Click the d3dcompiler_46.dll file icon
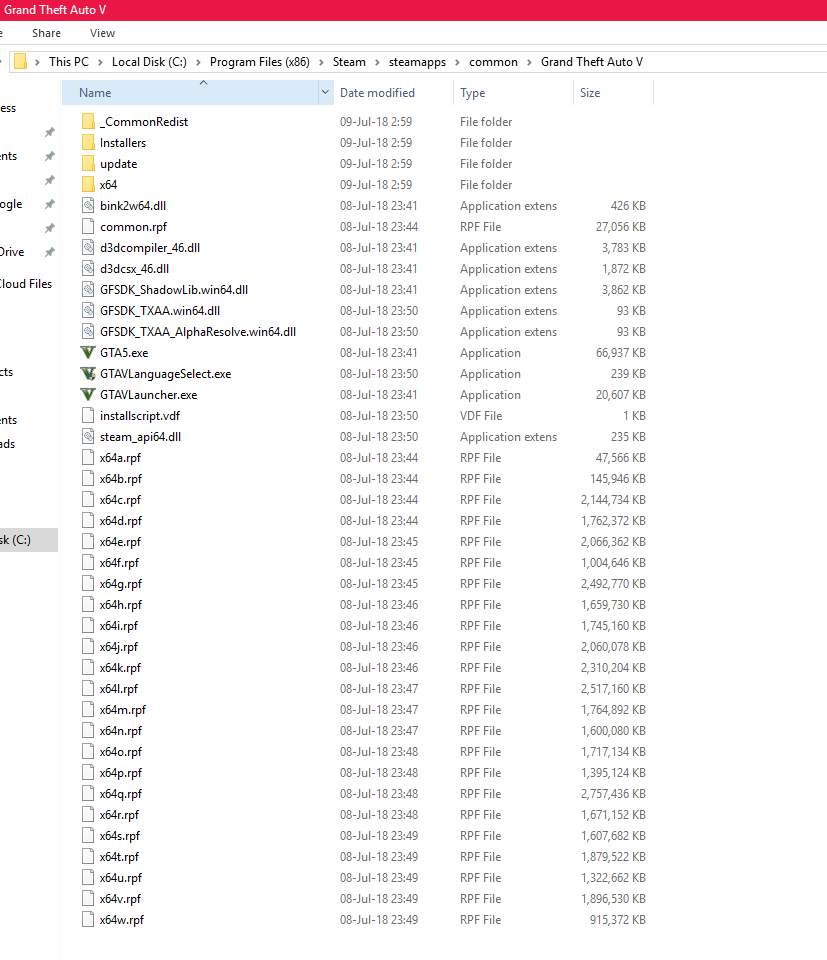This screenshot has width=827, height=960. tap(88, 248)
